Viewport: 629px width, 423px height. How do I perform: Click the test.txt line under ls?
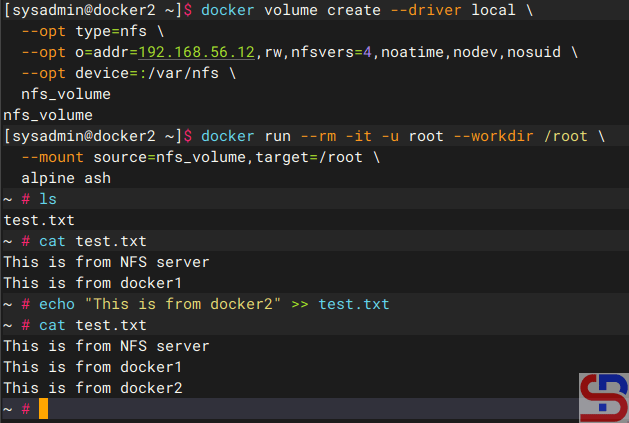tap(38, 221)
